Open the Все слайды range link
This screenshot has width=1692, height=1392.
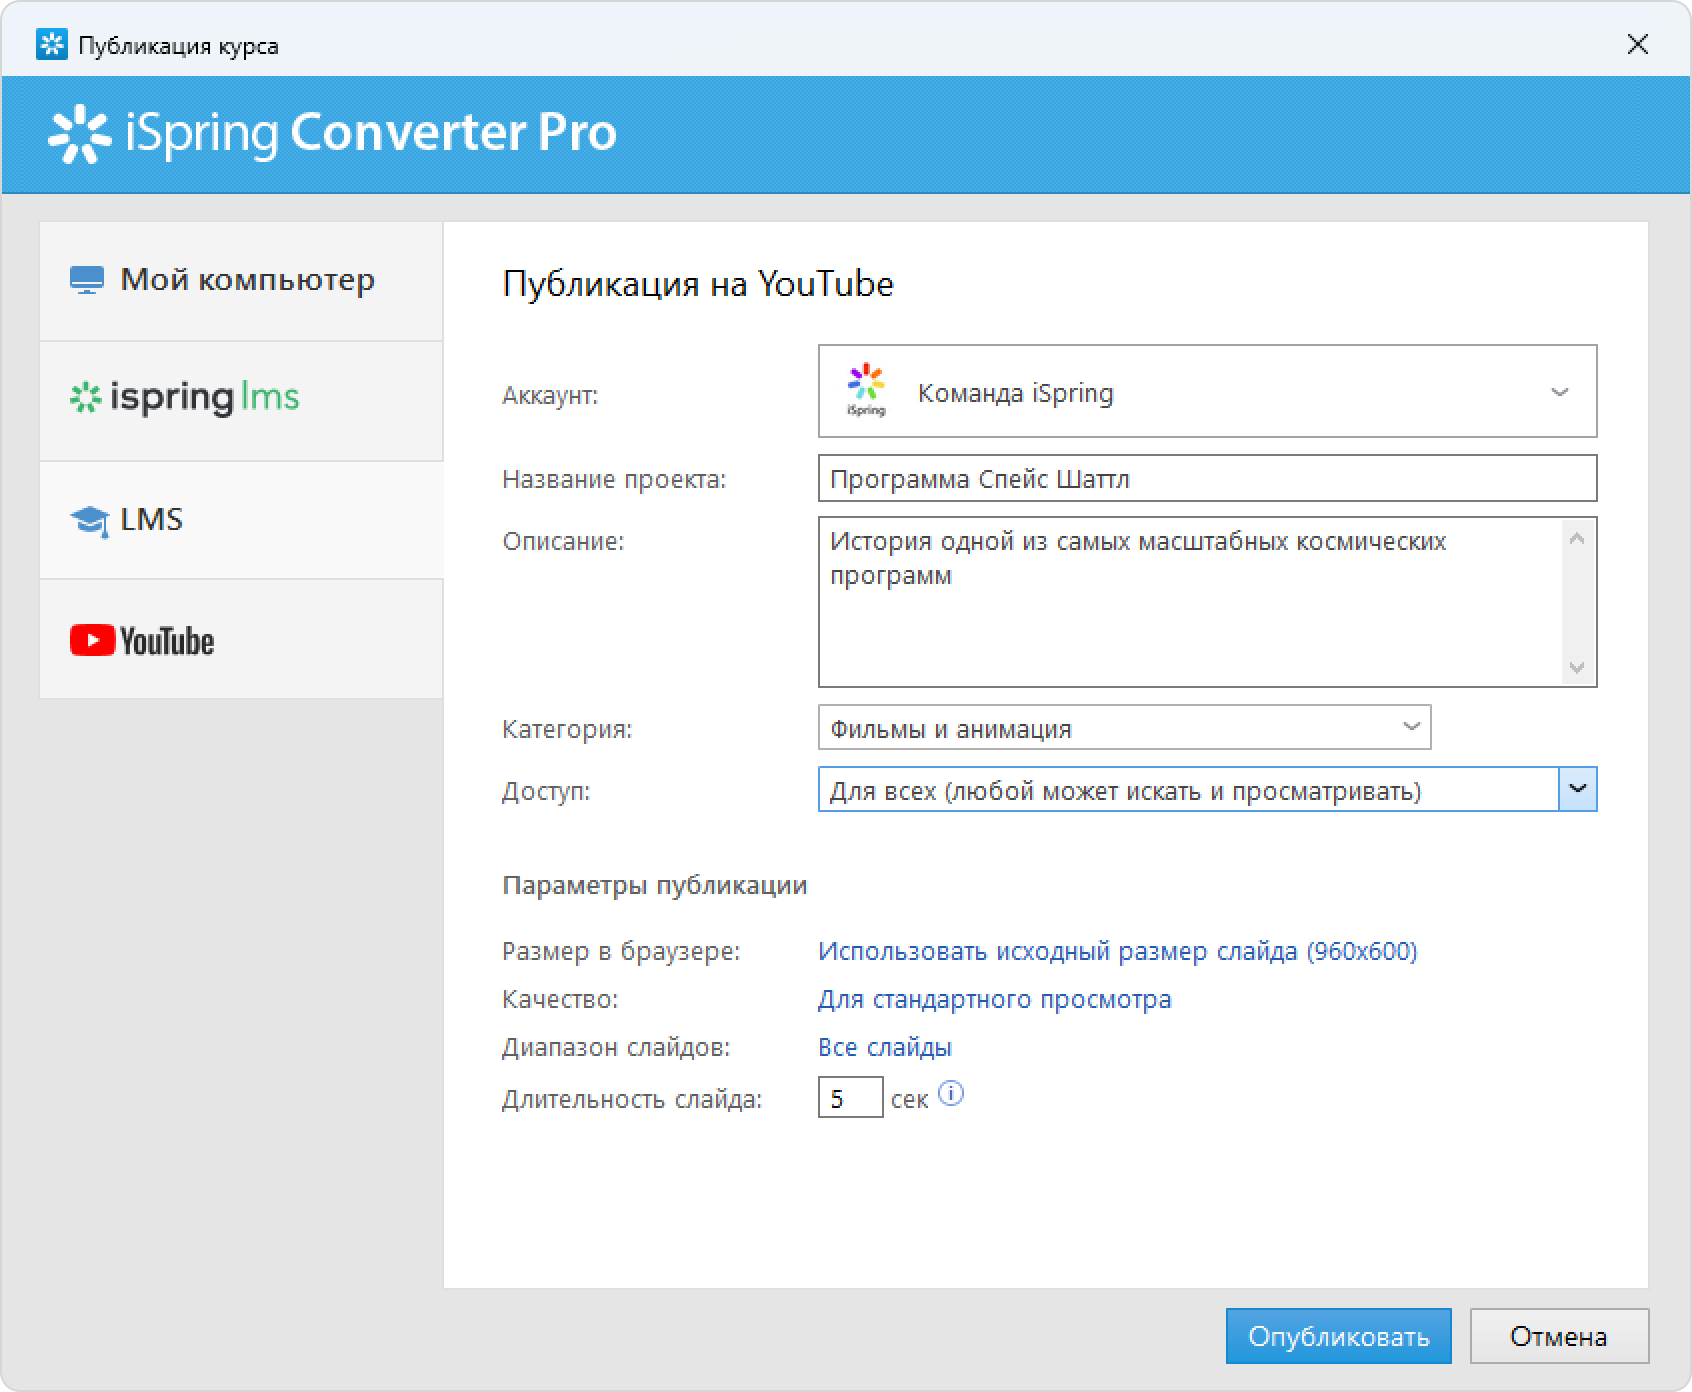tap(885, 1047)
